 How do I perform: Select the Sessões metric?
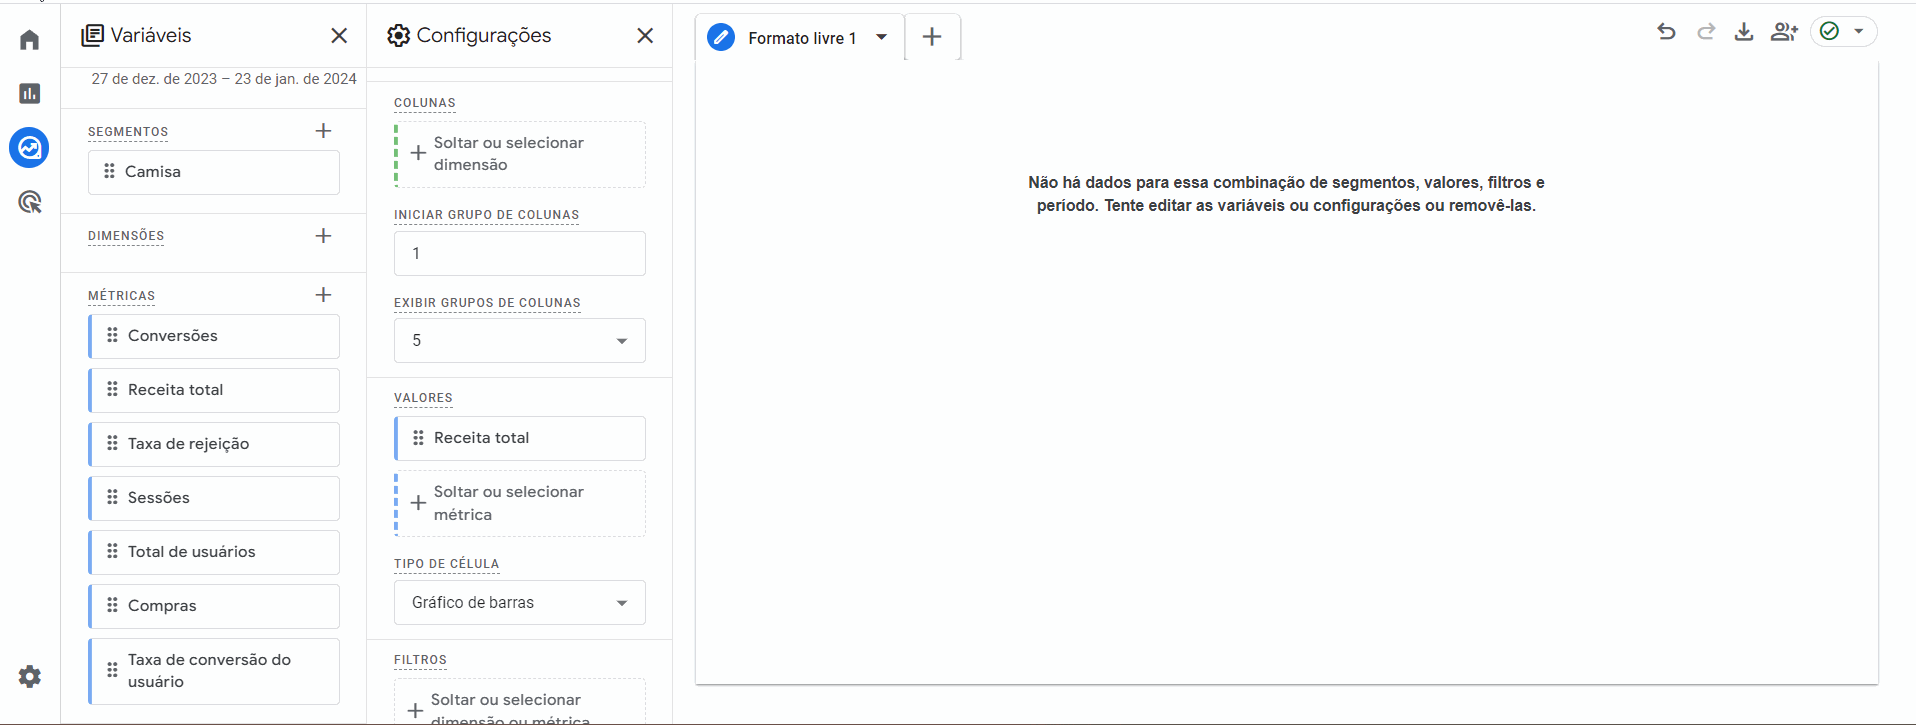pyautogui.click(x=214, y=498)
